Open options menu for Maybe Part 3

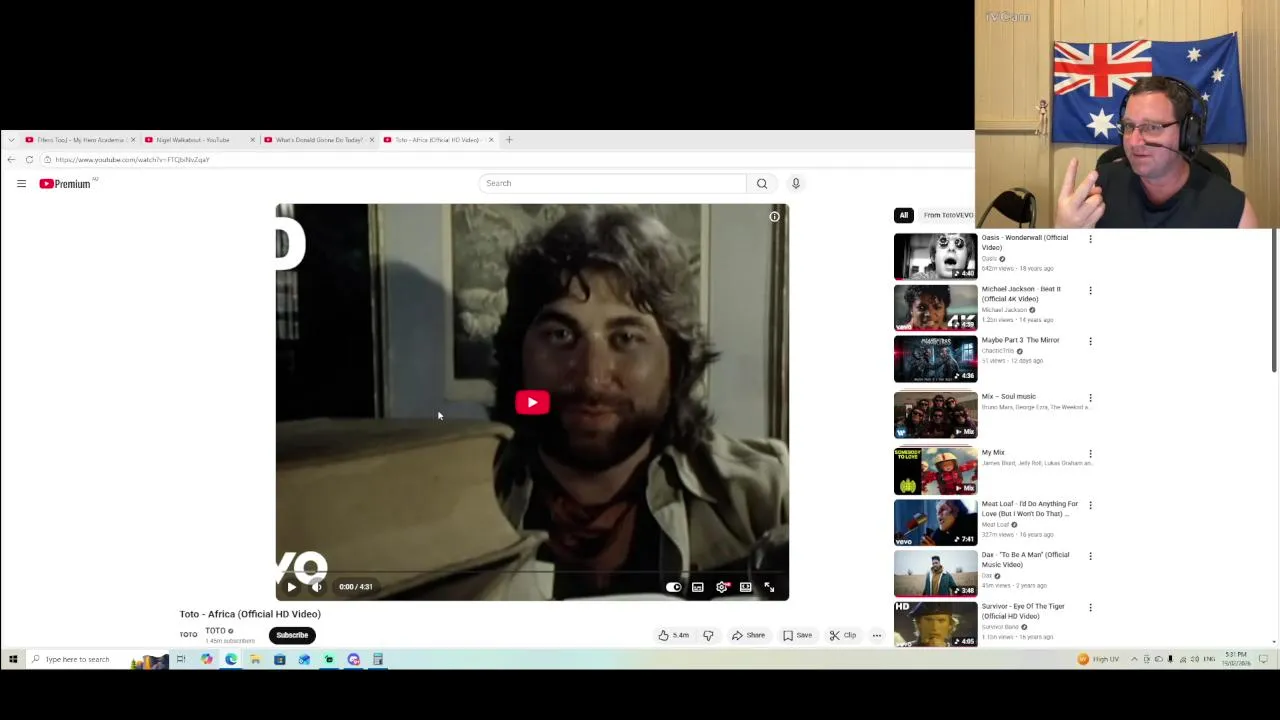coord(1090,341)
